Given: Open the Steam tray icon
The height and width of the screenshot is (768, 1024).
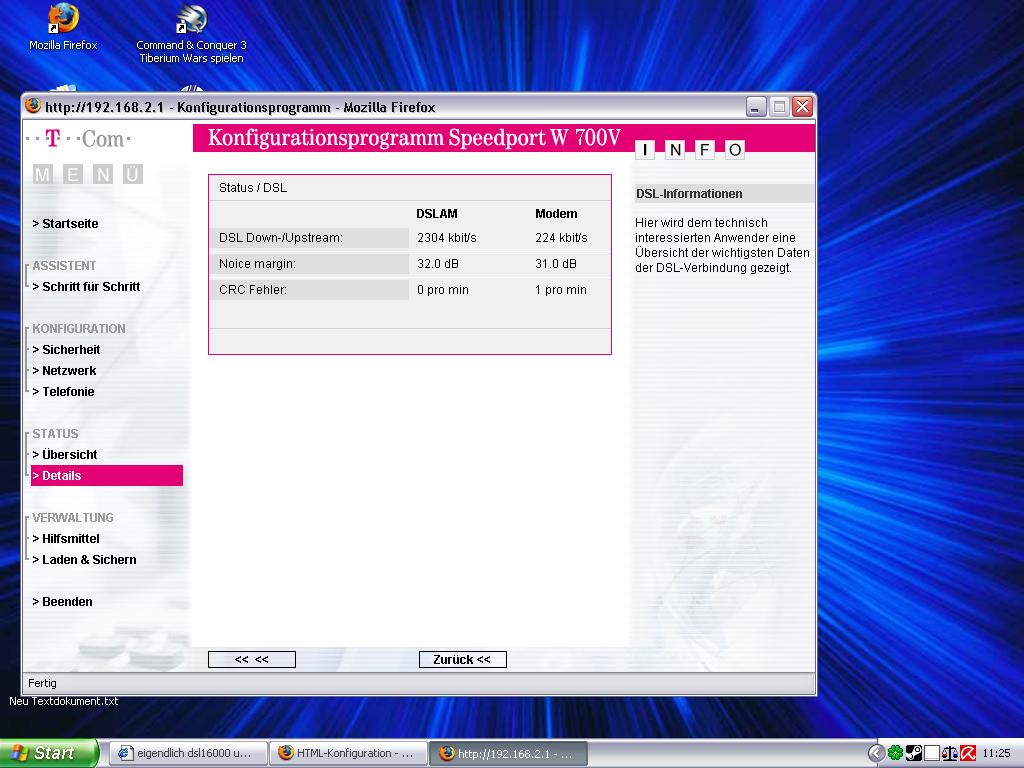Looking at the screenshot, I should click(x=913, y=753).
